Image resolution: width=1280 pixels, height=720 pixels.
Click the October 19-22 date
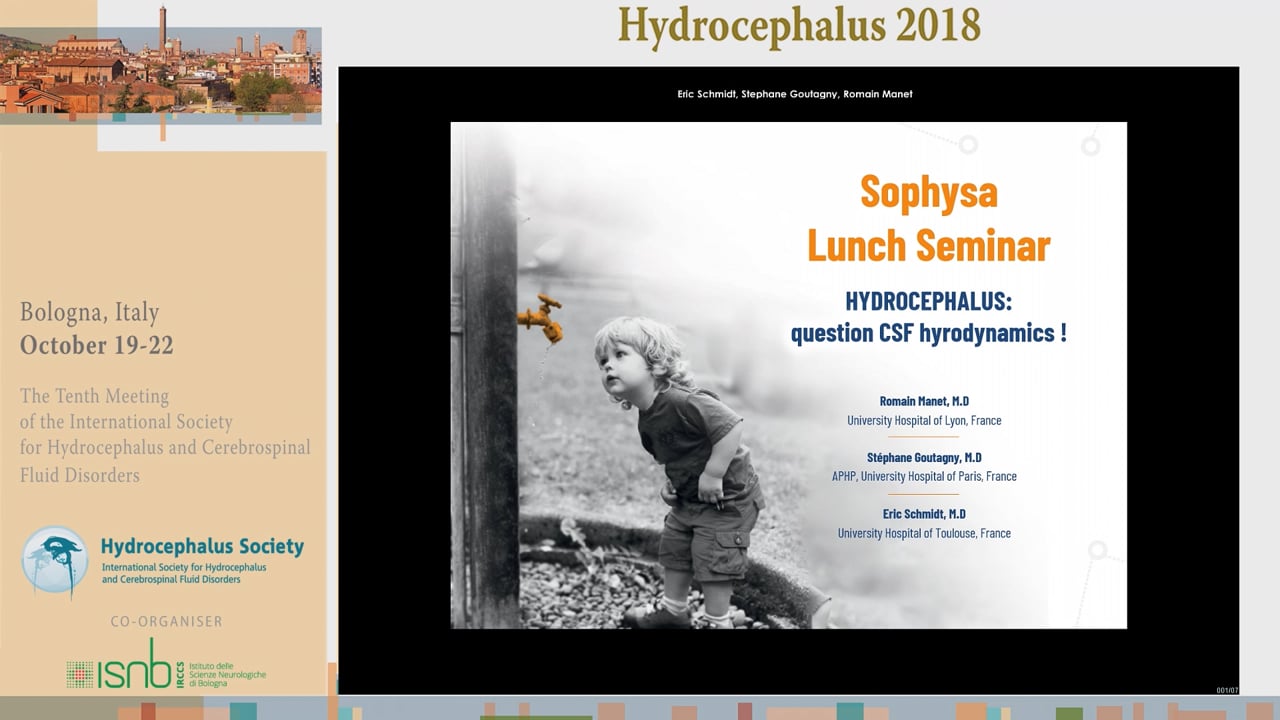[x=97, y=346]
